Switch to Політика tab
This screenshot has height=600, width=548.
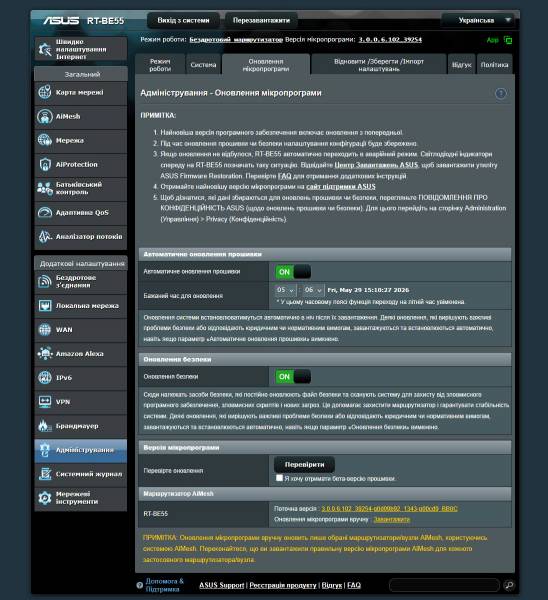tap(494, 65)
